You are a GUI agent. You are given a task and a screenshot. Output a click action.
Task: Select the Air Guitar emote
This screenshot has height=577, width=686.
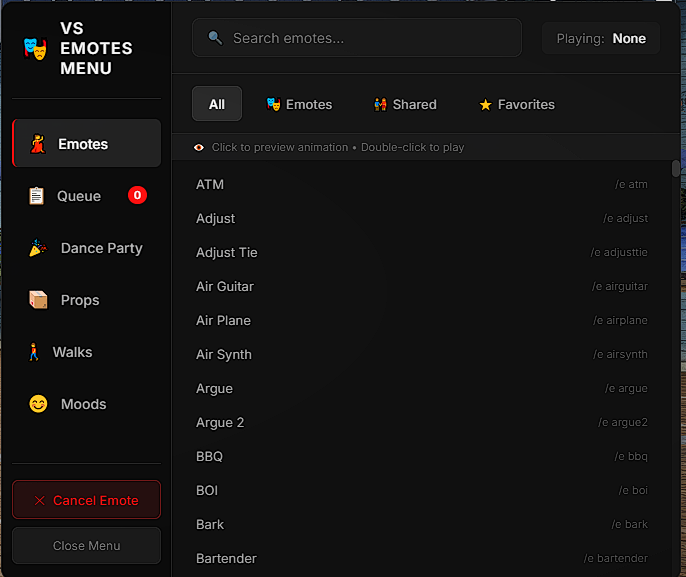[422, 286]
